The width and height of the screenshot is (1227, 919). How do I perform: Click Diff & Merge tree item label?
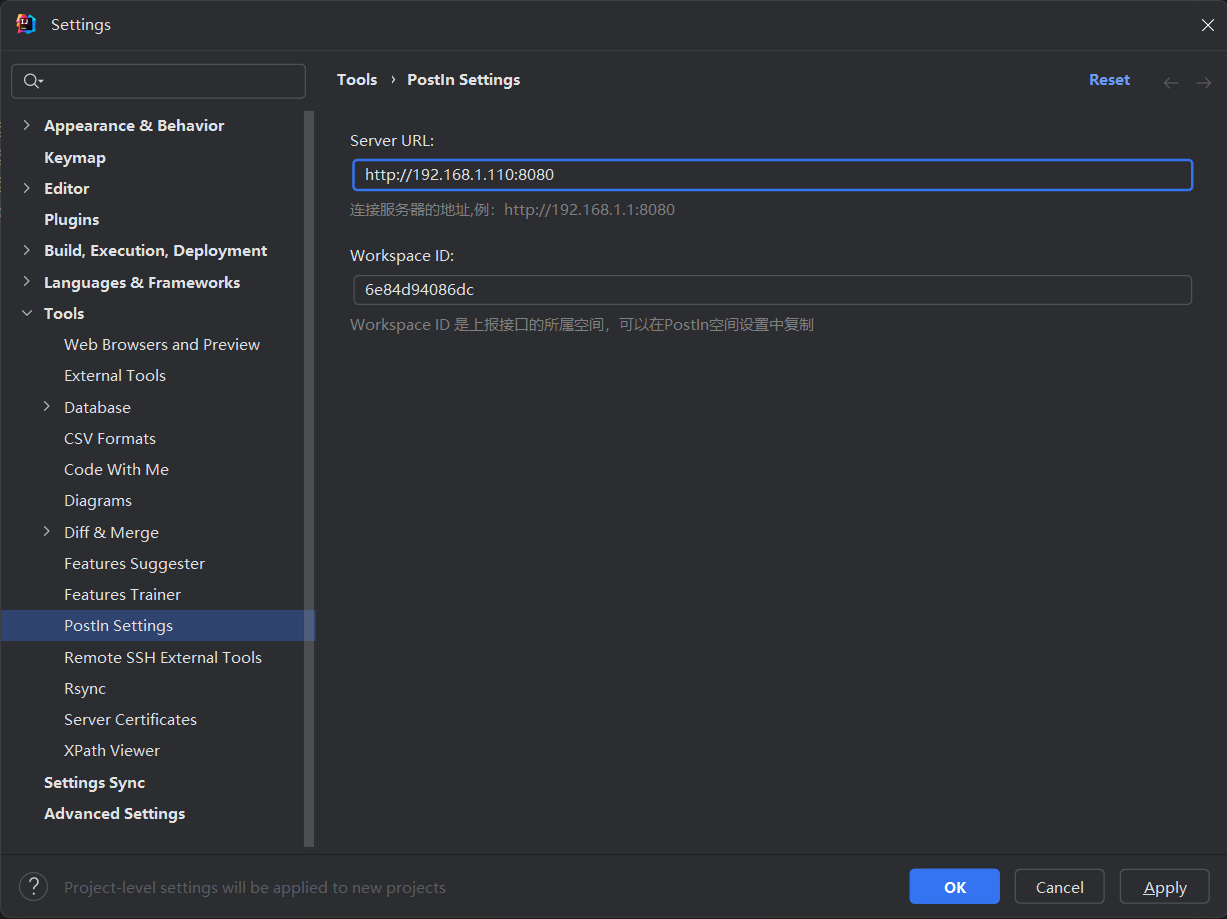click(111, 532)
